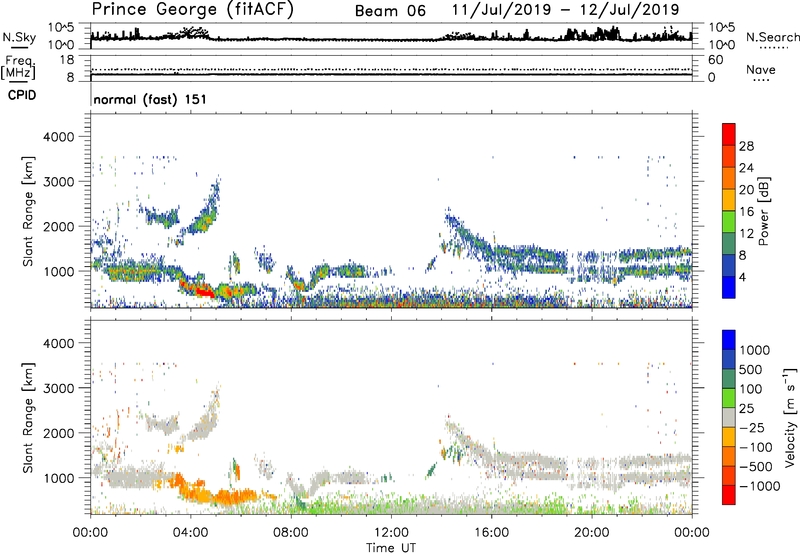The image size is (800, 554).
Task: Click the '3000' range tick of the velocity panel
Action: tap(59, 388)
